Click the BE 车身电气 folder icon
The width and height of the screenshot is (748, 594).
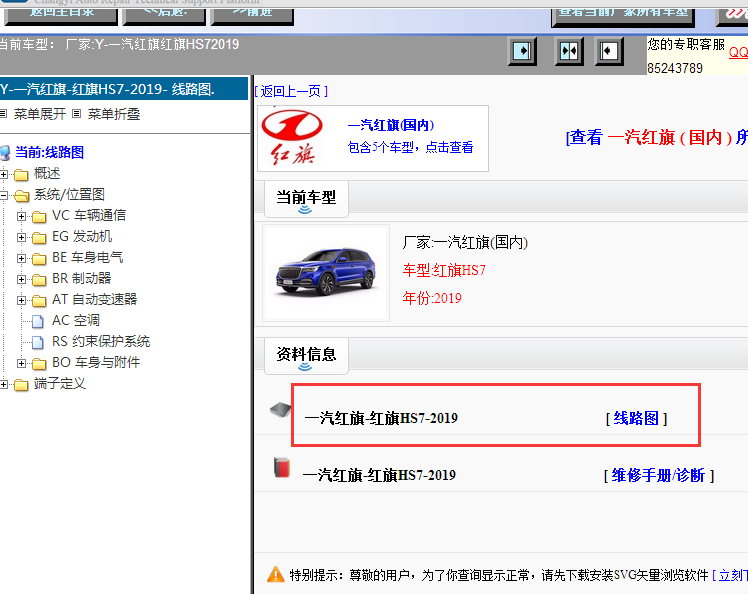[x=39, y=259]
